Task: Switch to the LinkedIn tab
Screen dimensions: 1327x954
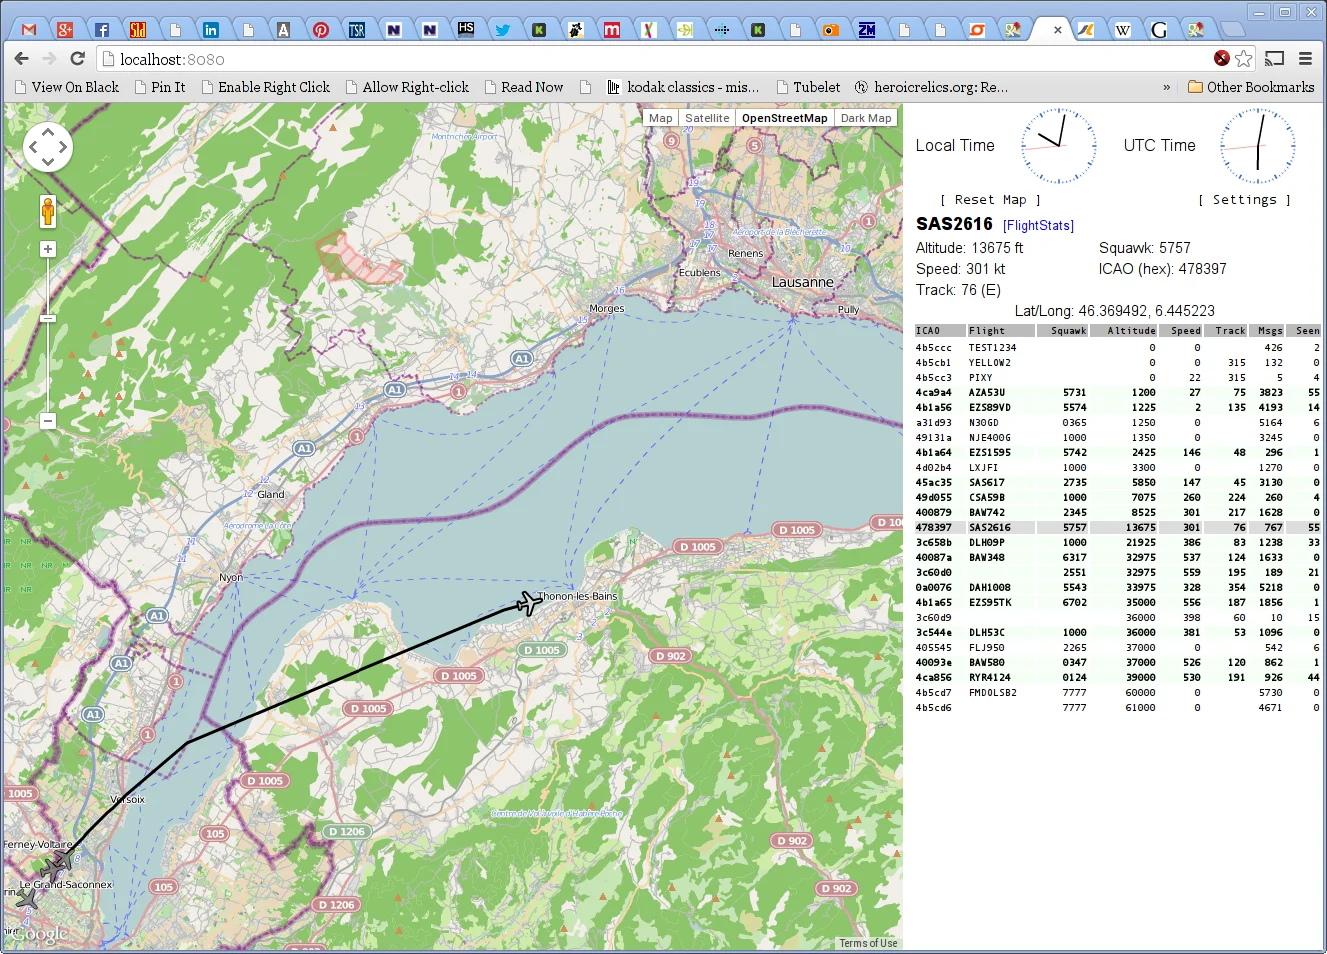Action: point(210,30)
